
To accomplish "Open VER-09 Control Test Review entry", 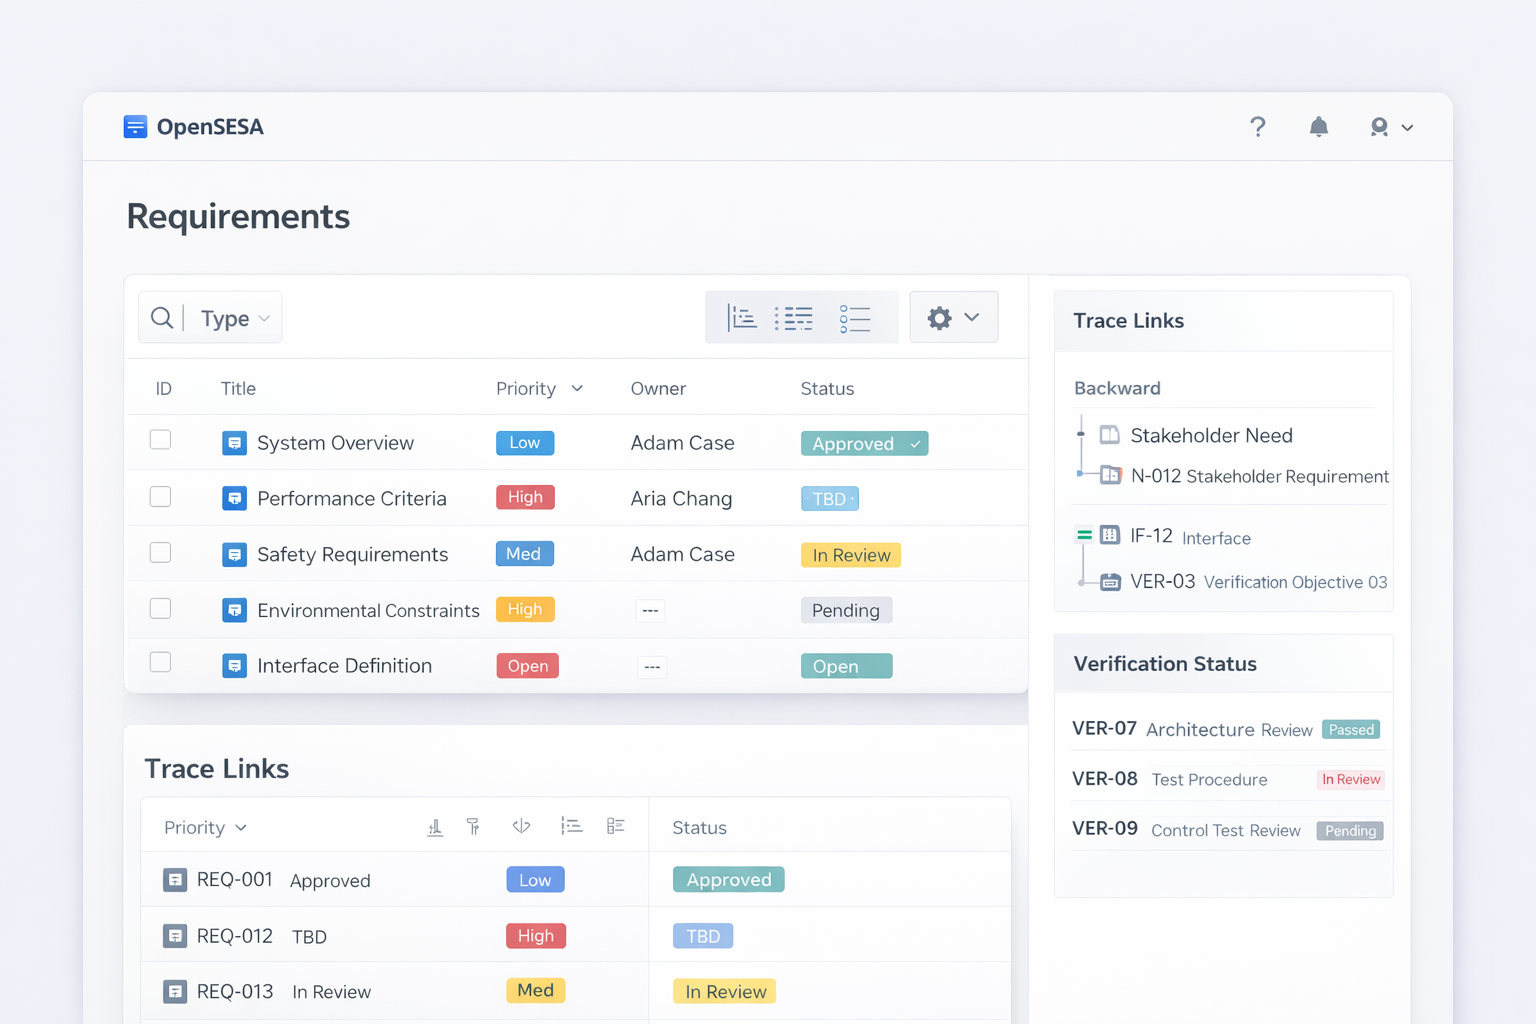I will pos(1228,830).
